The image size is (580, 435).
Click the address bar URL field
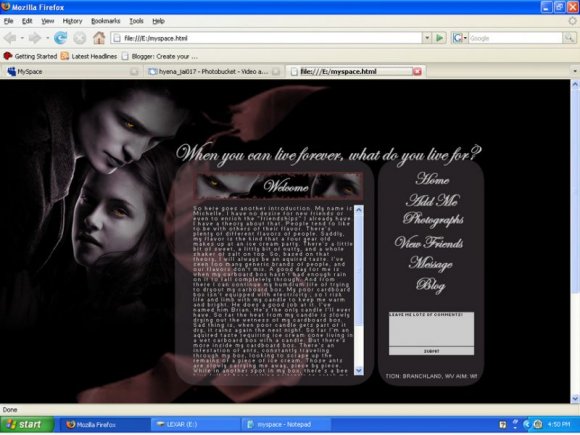(266, 38)
